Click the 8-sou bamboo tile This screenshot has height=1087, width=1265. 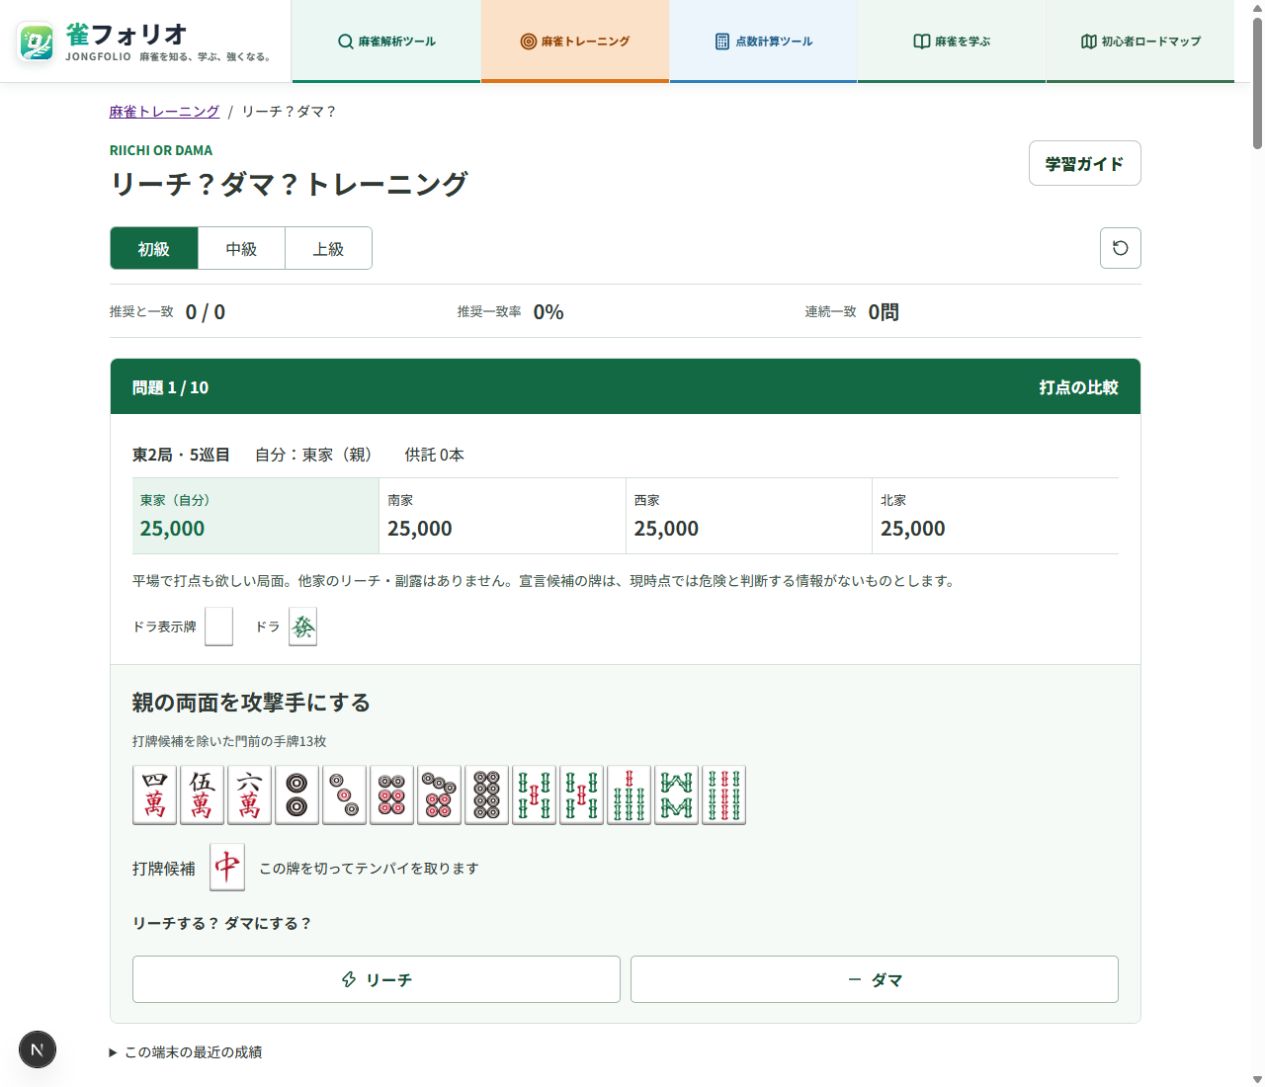(x=677, y=795)
